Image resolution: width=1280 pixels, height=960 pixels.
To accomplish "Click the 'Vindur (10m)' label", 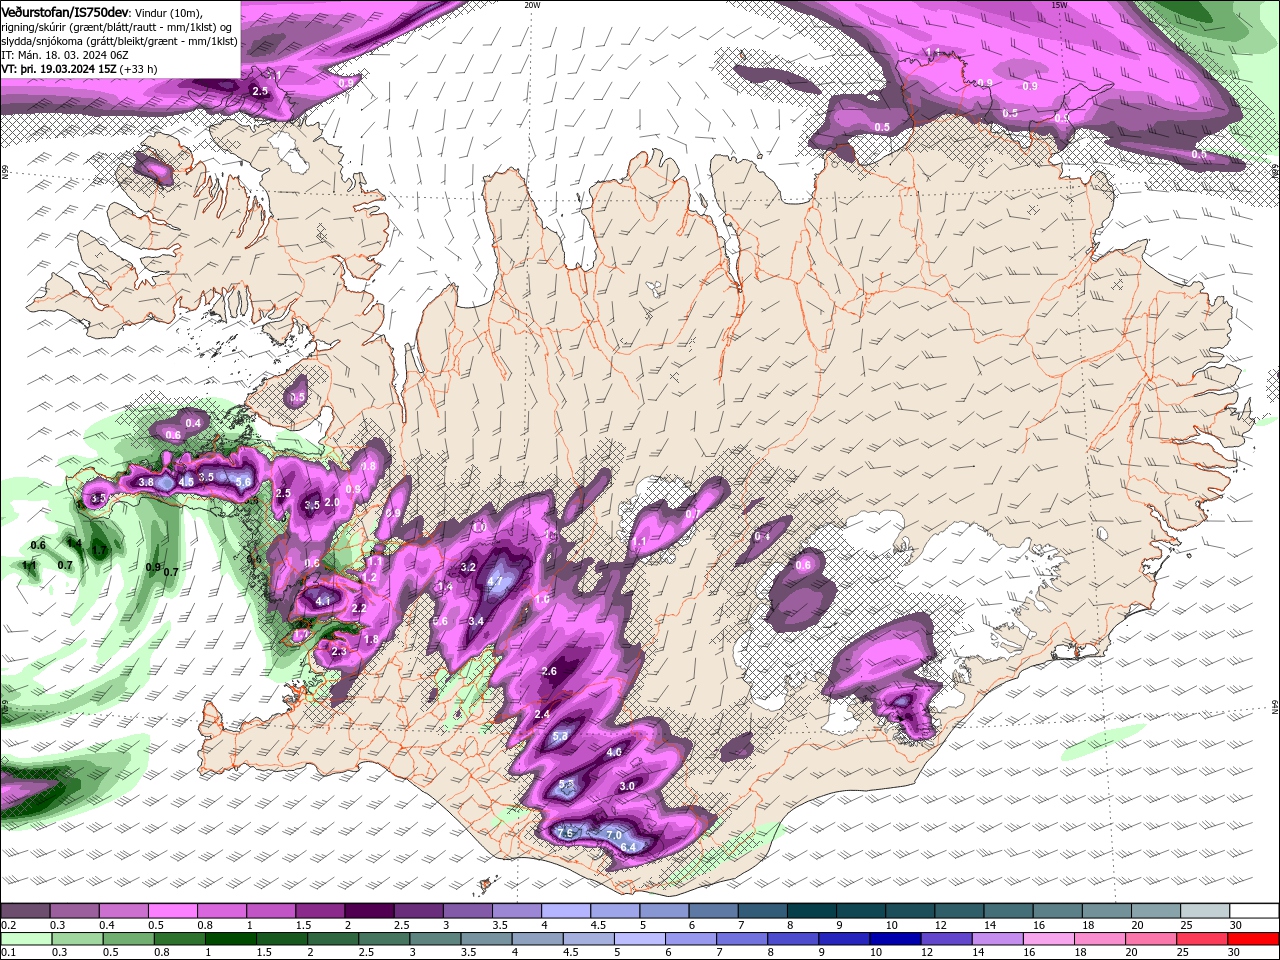I will tap(168, 12).
